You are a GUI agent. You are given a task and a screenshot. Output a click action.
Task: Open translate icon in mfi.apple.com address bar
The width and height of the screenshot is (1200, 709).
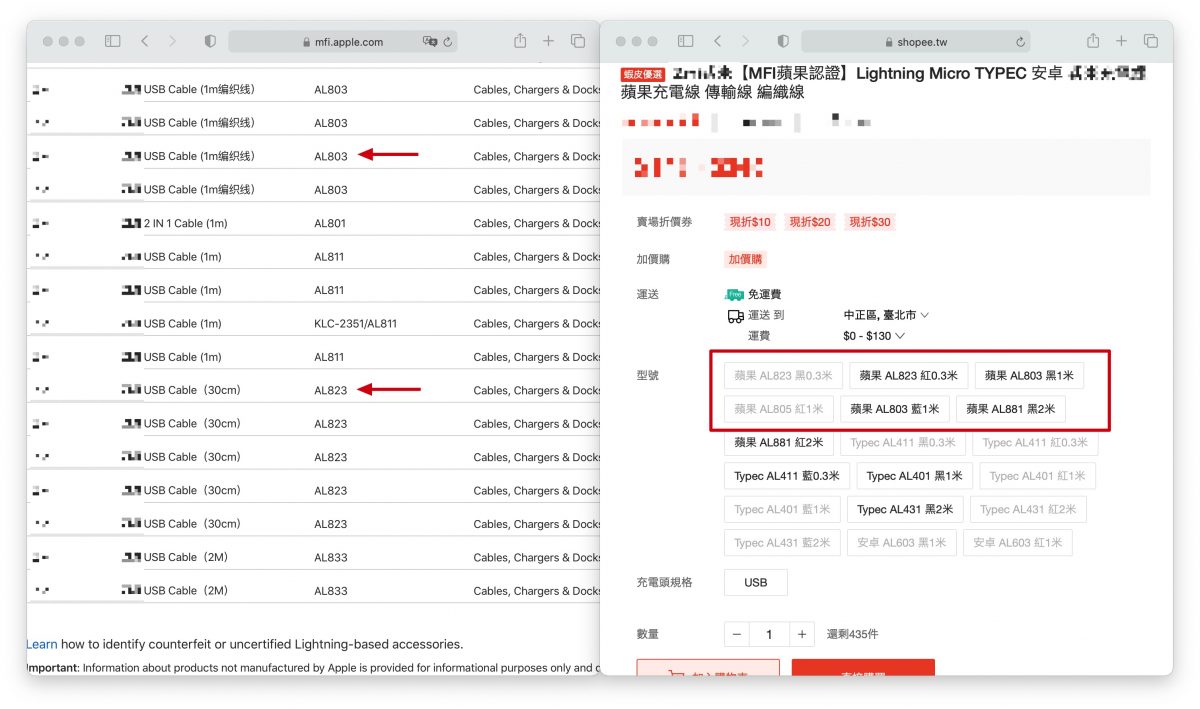tap(430, 42)
